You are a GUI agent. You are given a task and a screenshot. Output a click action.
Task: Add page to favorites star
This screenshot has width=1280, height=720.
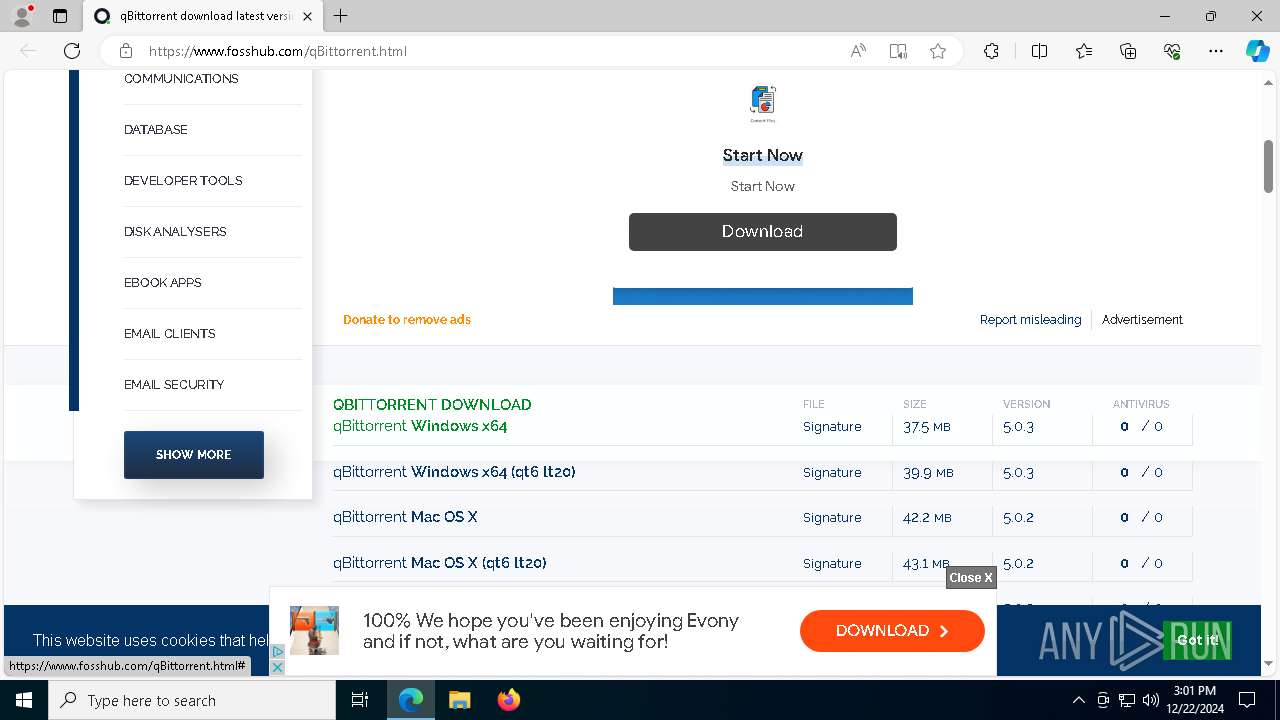tap(938, 51)
